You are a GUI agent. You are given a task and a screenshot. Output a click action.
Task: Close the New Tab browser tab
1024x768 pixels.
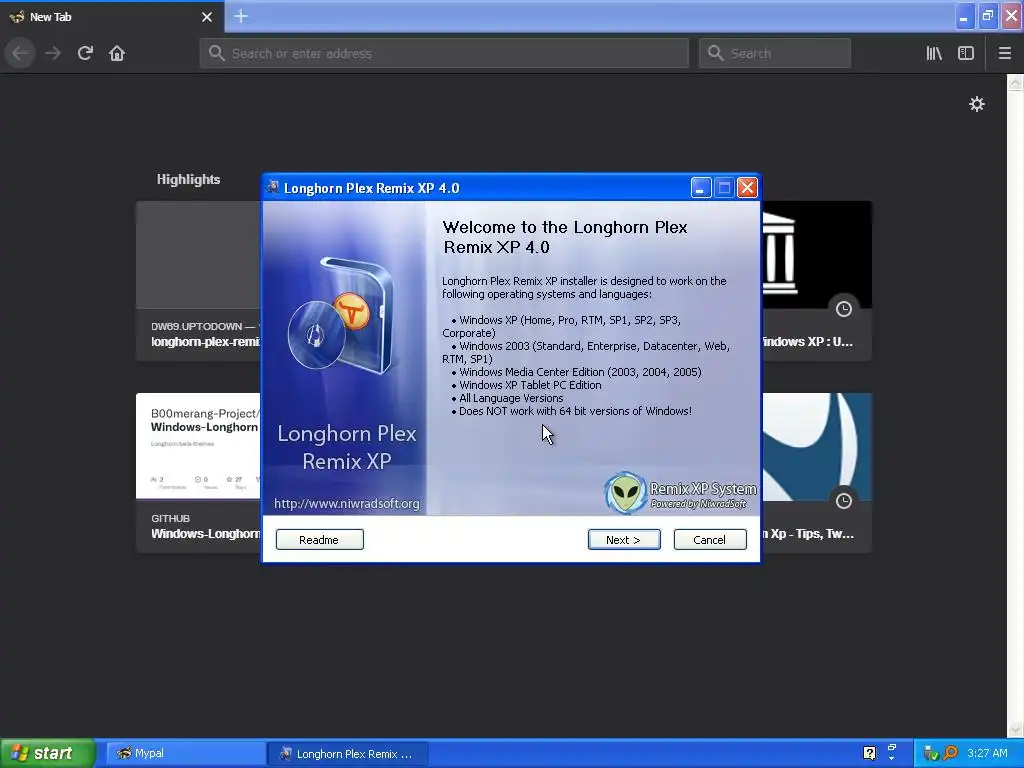coord(207,17)
